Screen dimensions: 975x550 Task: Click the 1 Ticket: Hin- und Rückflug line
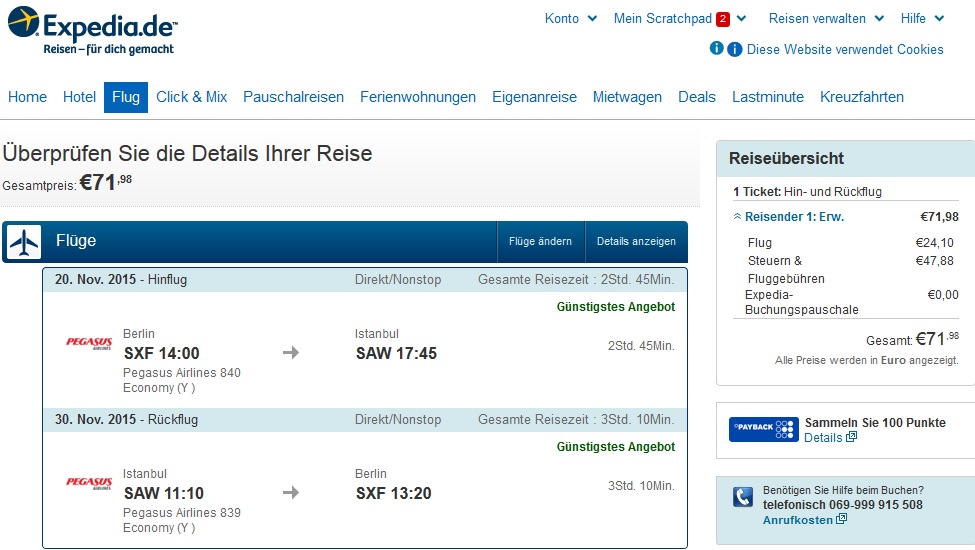807,191
